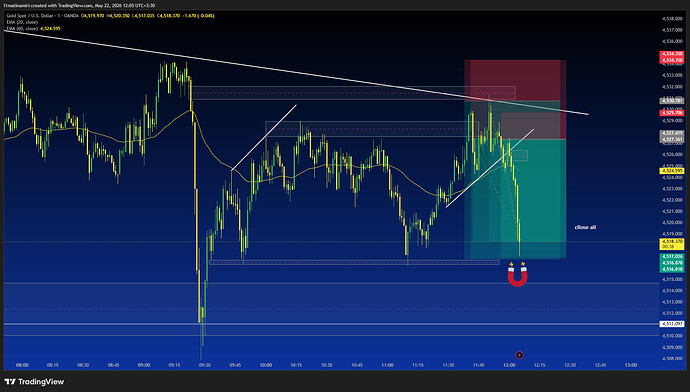Click the 11:00 time axis label
The height and width of the screenshot is (392, 690).
point(387,365)
